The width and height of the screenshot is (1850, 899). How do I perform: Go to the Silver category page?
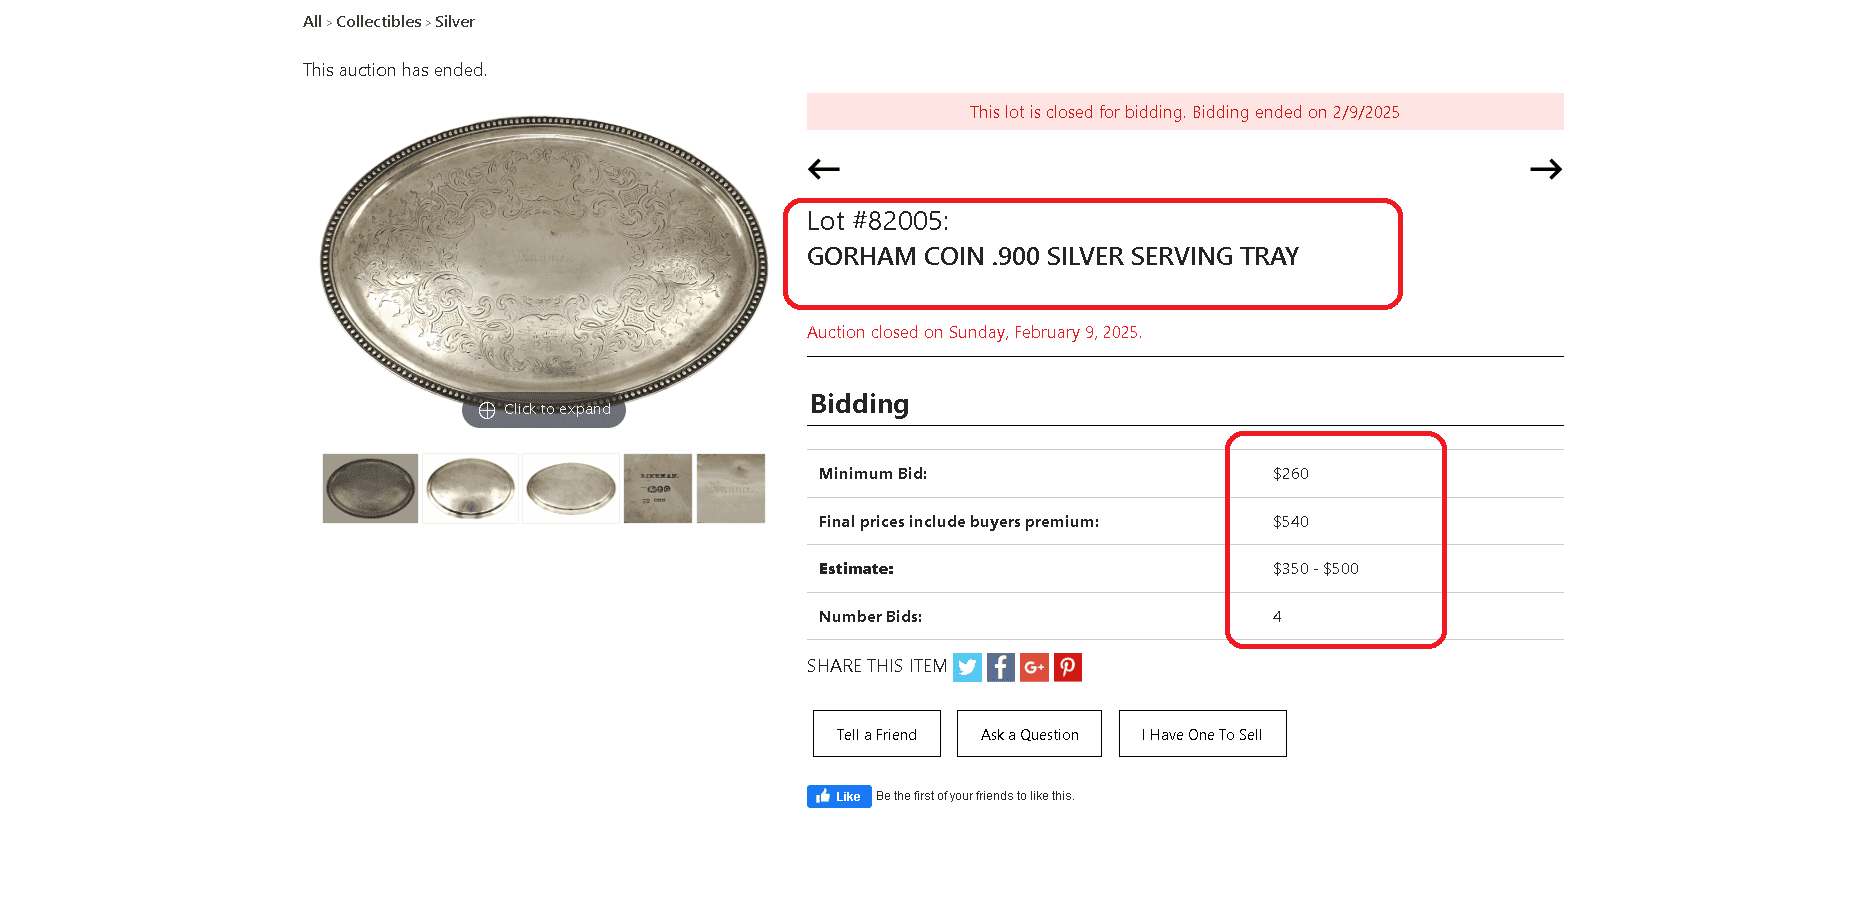point(455,21)
